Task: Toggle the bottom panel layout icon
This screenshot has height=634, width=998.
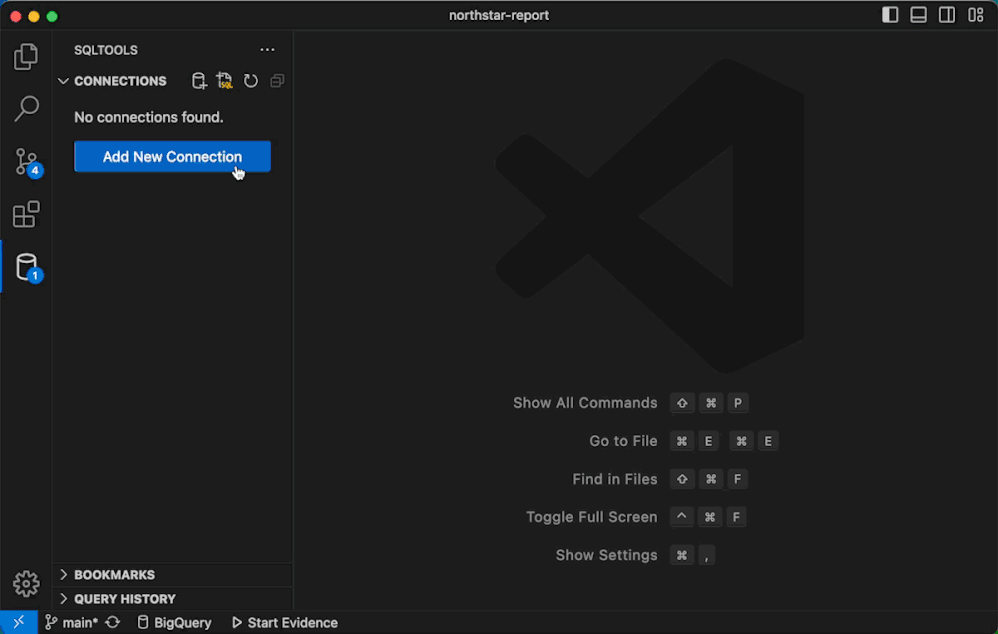Action: [x=918, y=15]
